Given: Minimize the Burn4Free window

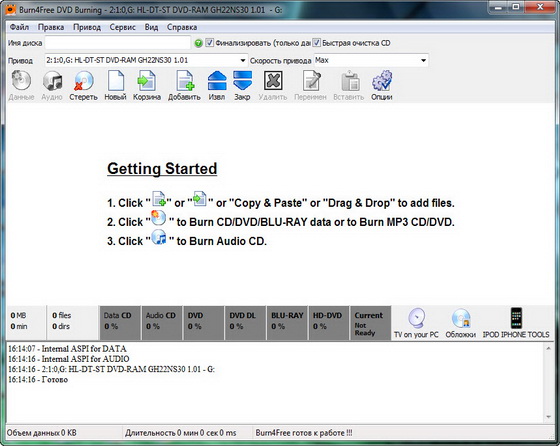Looking at the screenshot, I should [x=499, y=7].
